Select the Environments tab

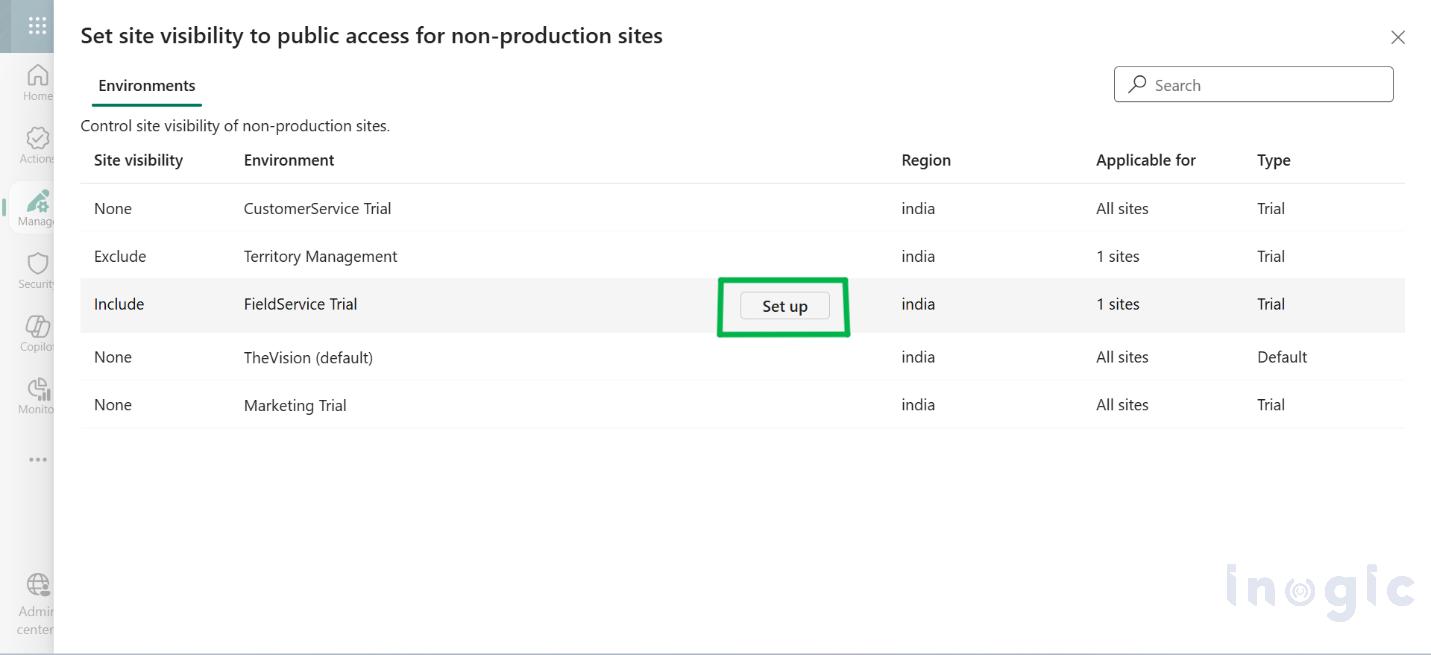click(x=147, y=86)
